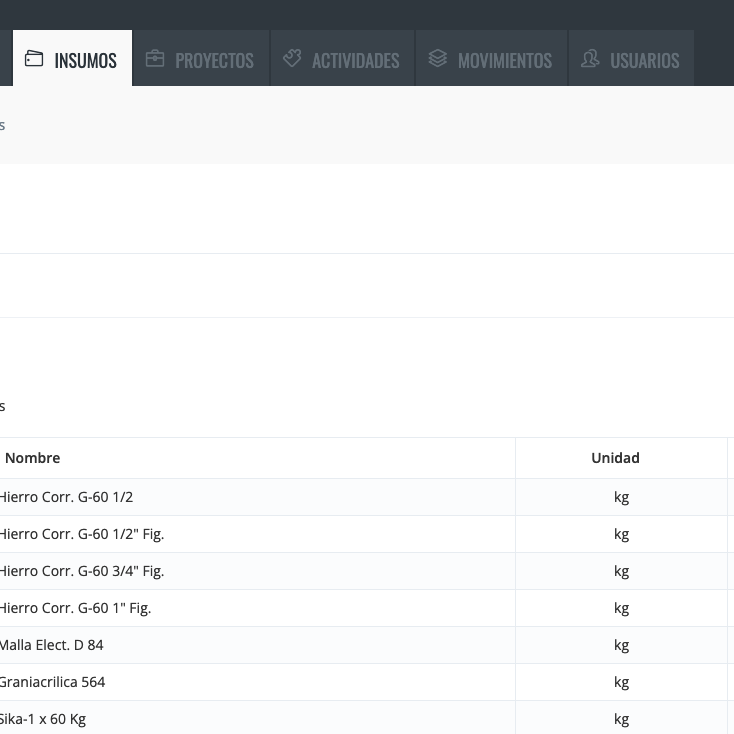
Task: Sort the table by Unidad column header
Action: pos(615,458)
